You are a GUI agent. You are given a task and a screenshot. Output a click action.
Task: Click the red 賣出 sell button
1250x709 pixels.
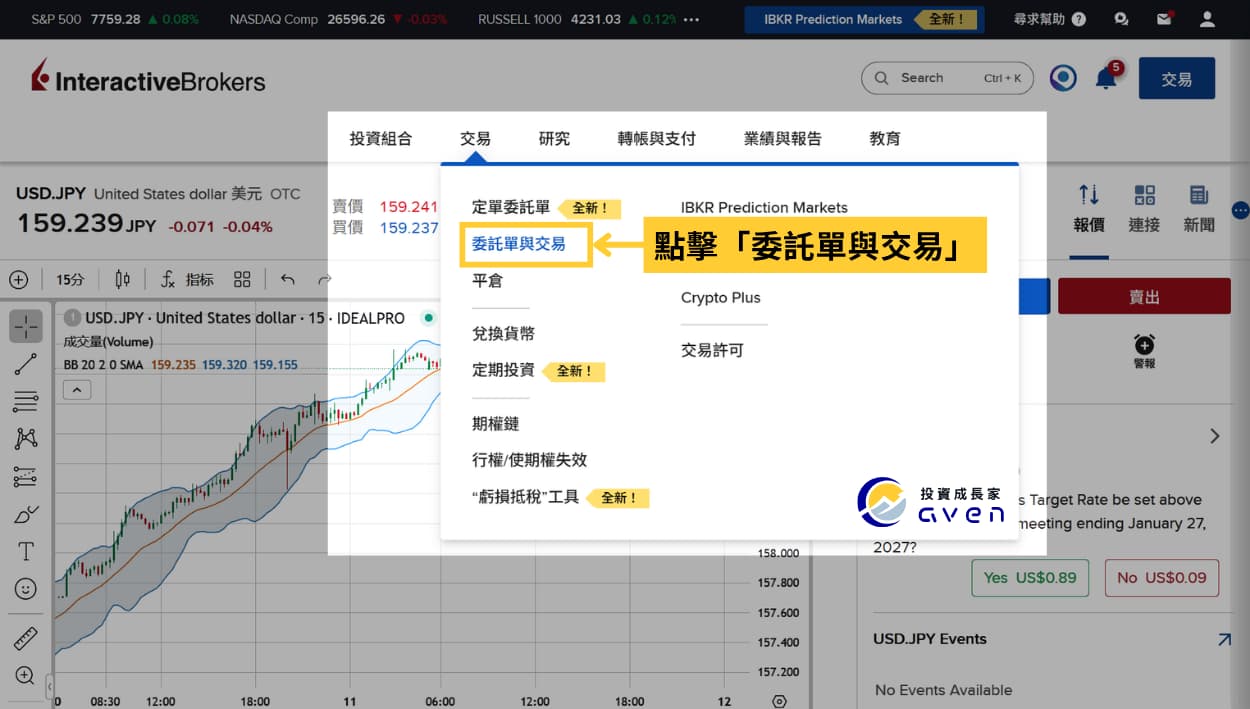click(1144, 297)
